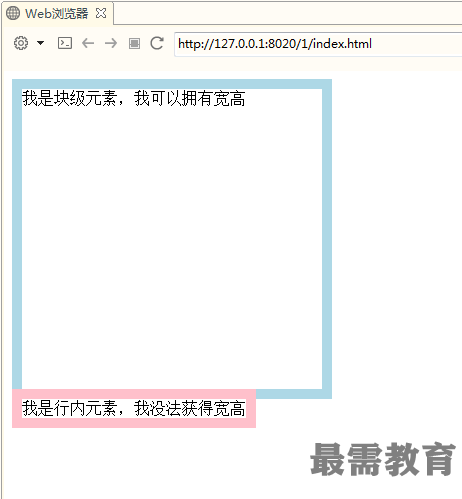This screenshot has width=462, height=499.
Task: Open the browser settings gear icon
Action: pyautogui.click(x=21, y=43)
